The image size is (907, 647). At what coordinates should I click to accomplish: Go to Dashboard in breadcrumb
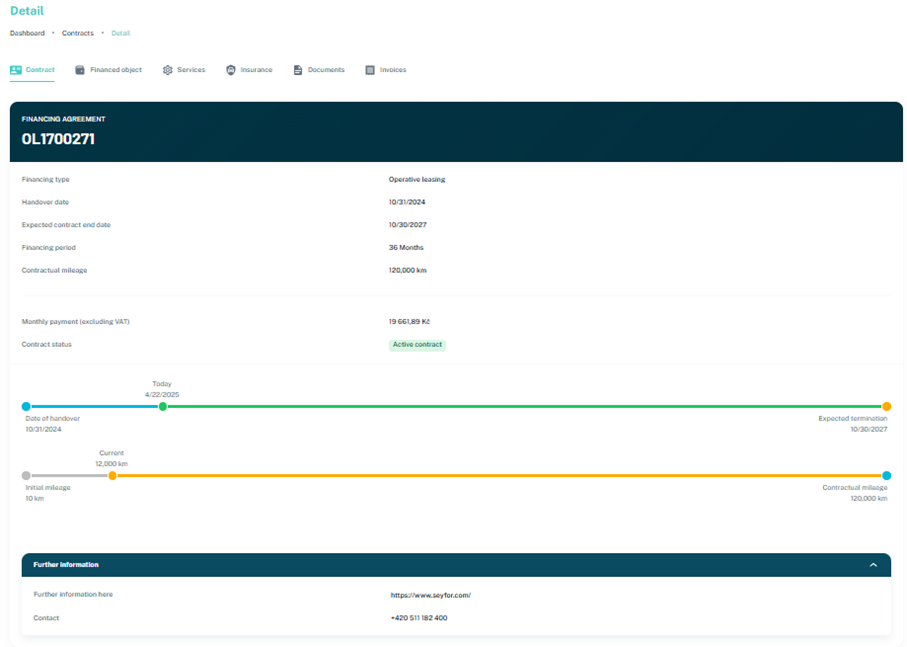(27, 33)
